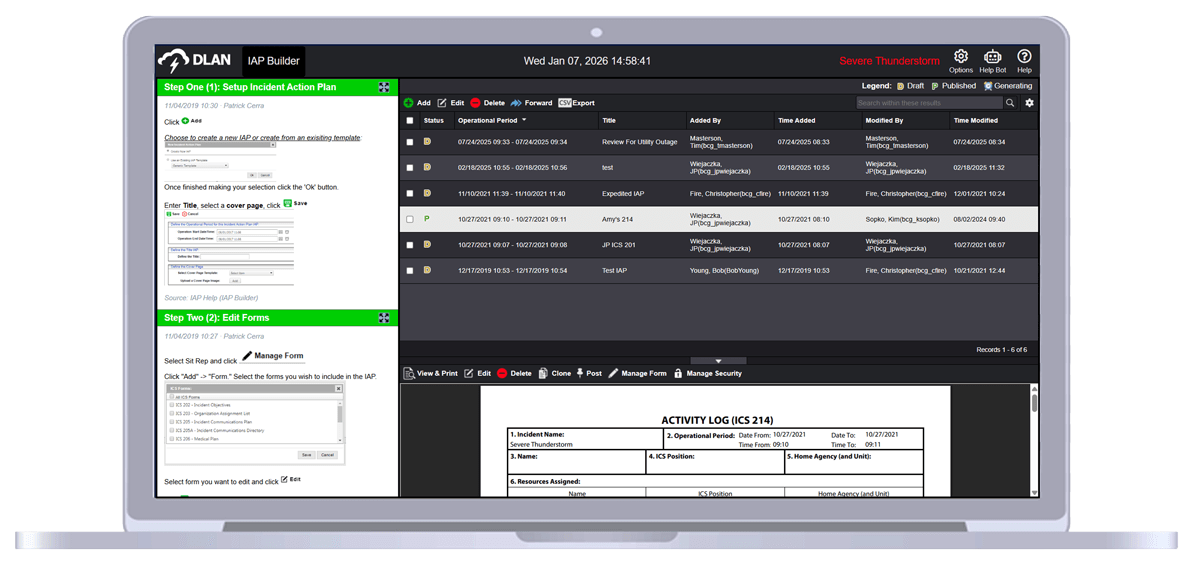Click the form preview vertical scrollbar
Screen dimensions: 1200x571
click(x=1034, y=440)
